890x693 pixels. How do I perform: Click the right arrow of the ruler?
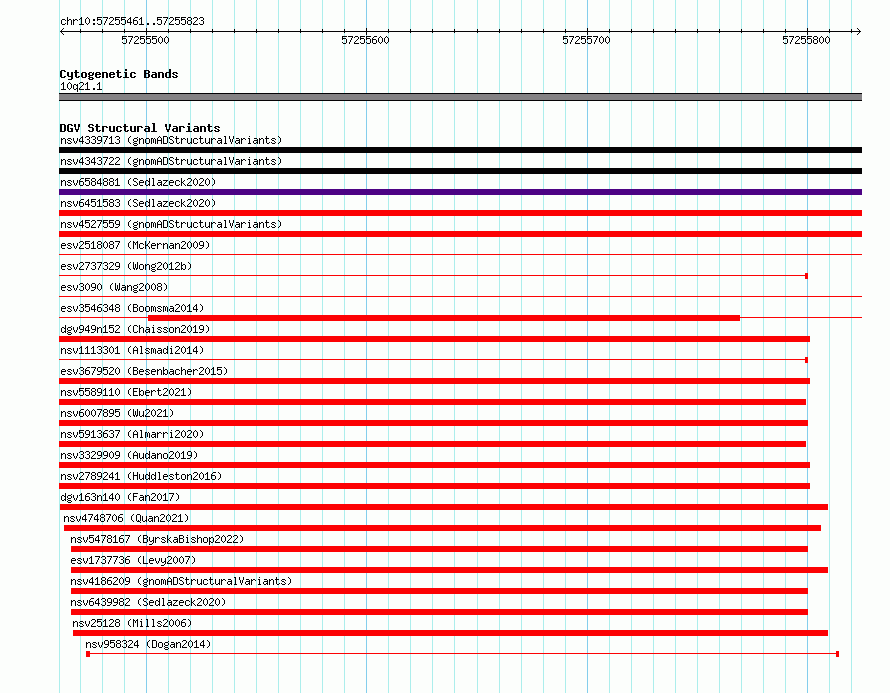[858, 32]
